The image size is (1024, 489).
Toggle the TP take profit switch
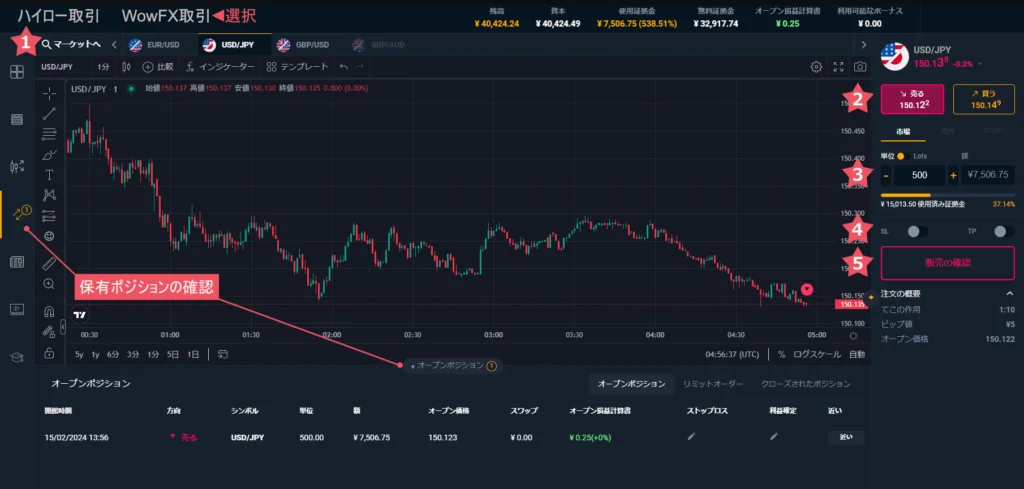(x=1004, y=231)
